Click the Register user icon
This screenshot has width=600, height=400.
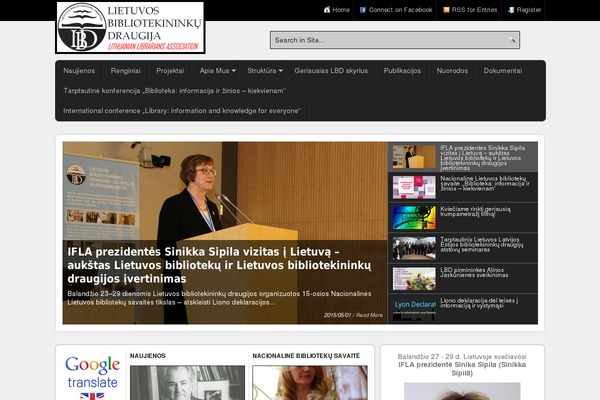[511, 10]
